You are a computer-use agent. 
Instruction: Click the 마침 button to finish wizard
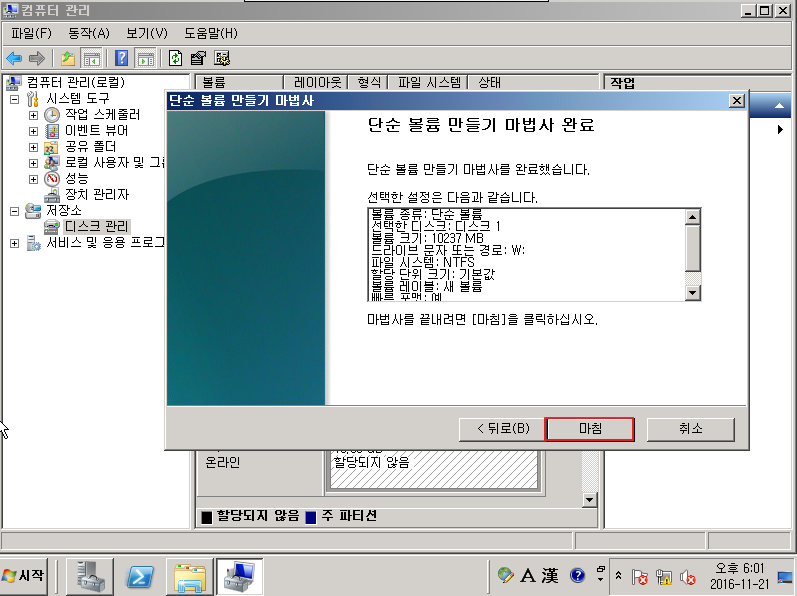click(x=590, y=429)
